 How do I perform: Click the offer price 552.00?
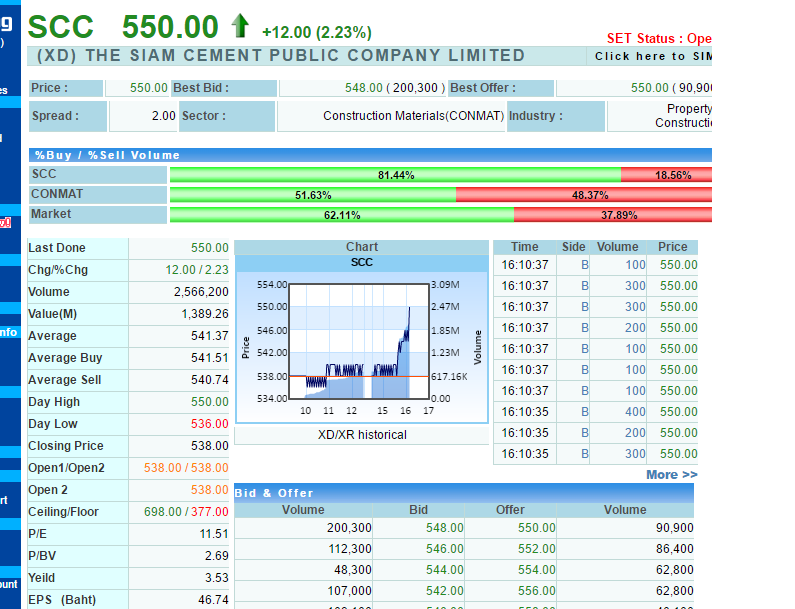(536, 549)
